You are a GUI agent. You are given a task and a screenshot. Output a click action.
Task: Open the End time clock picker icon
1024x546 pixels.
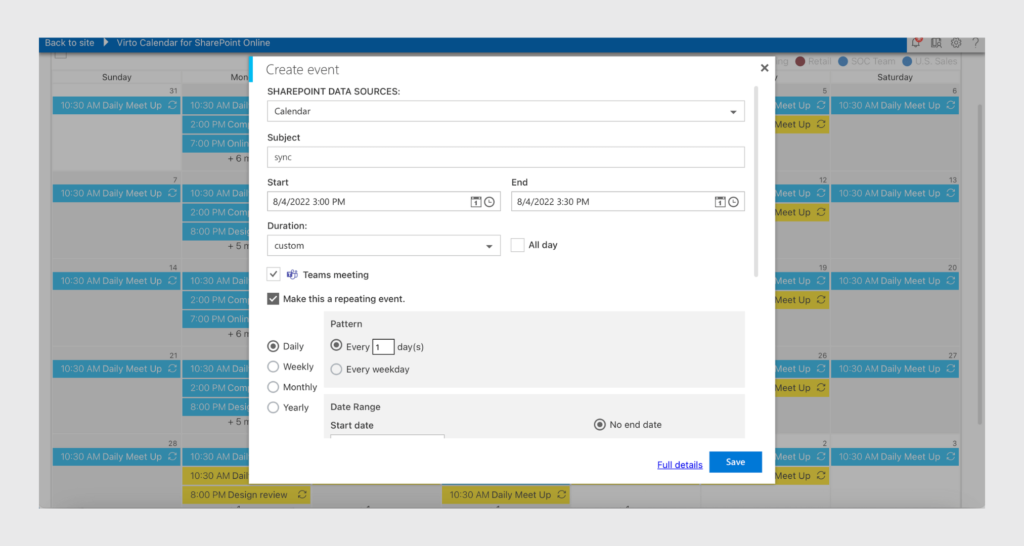[x=733, y=202]
